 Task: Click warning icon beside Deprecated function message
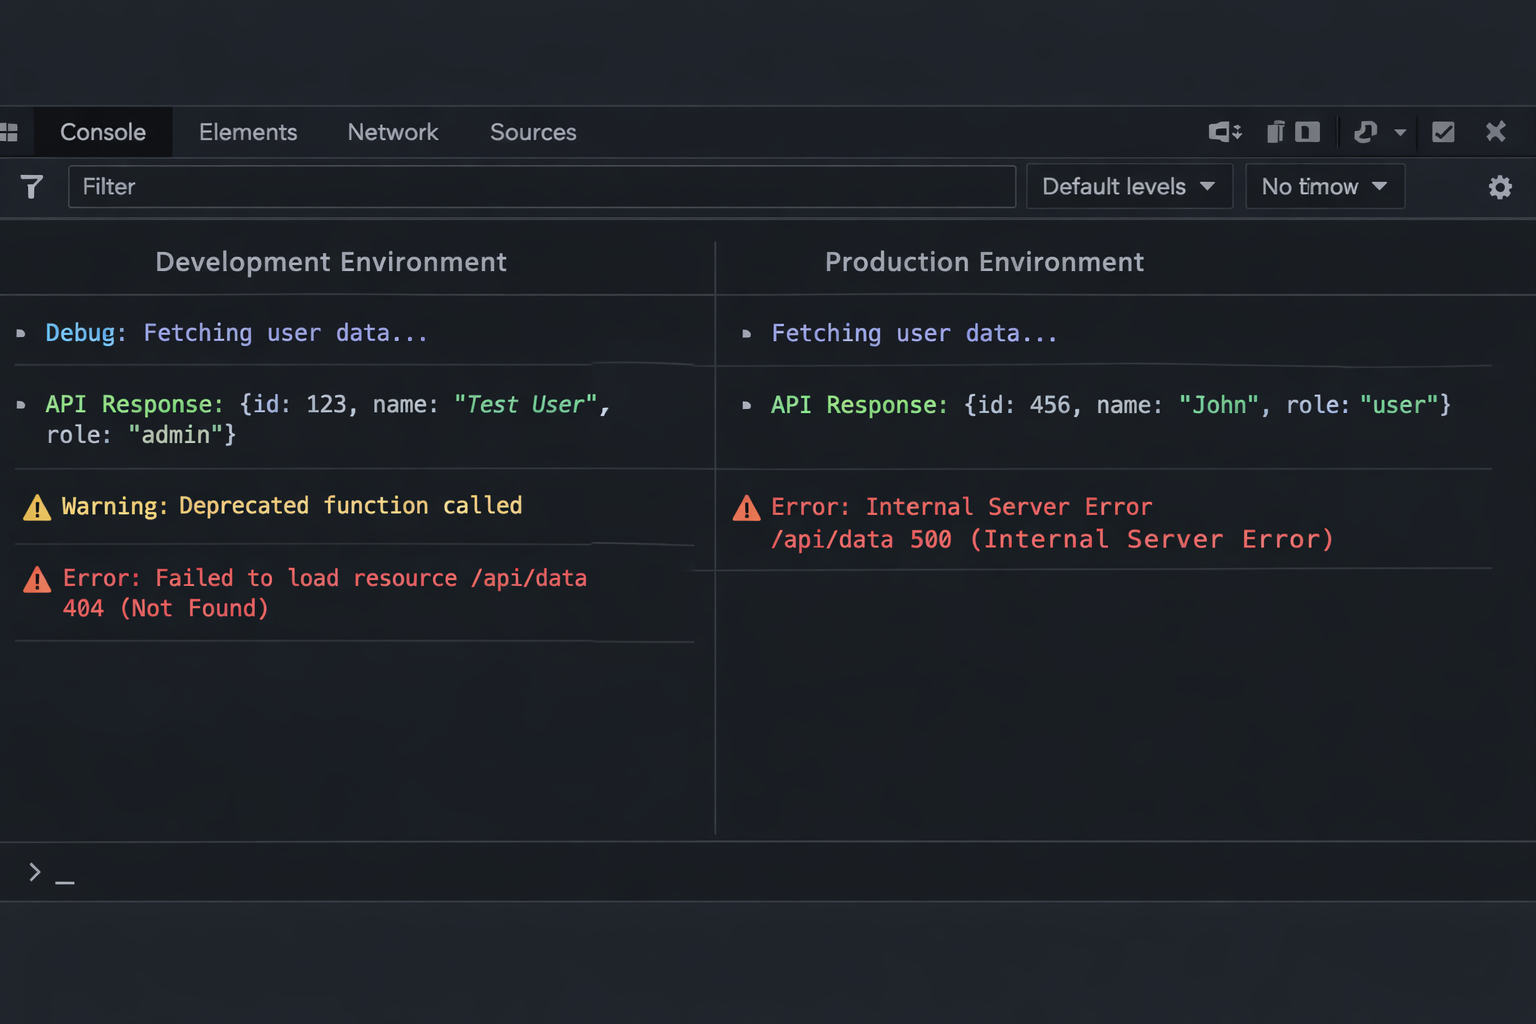(37, 508)
